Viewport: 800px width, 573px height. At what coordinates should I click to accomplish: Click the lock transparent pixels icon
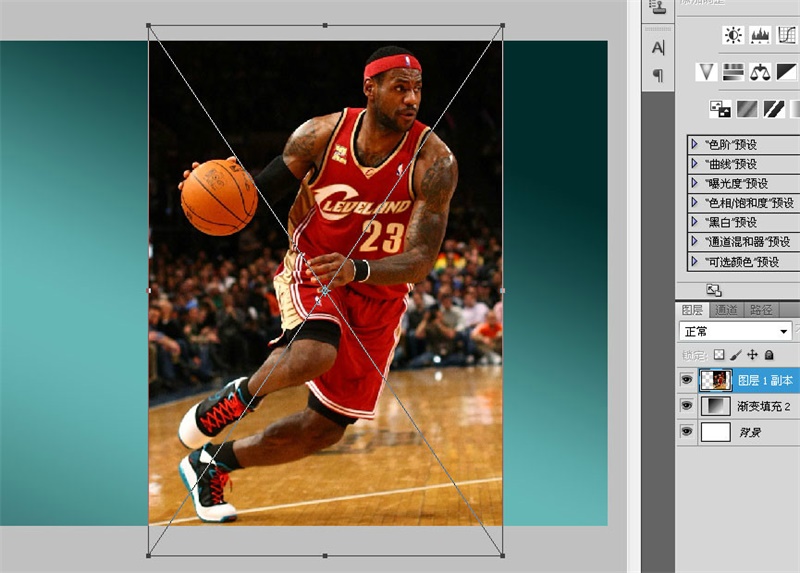click(718, 355)
